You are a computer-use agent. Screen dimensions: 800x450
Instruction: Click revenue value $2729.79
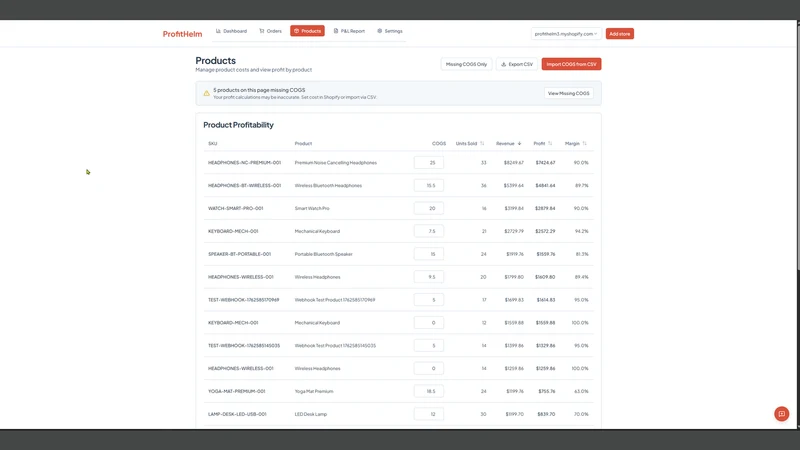pyautogui.click(x=514, y=231)
